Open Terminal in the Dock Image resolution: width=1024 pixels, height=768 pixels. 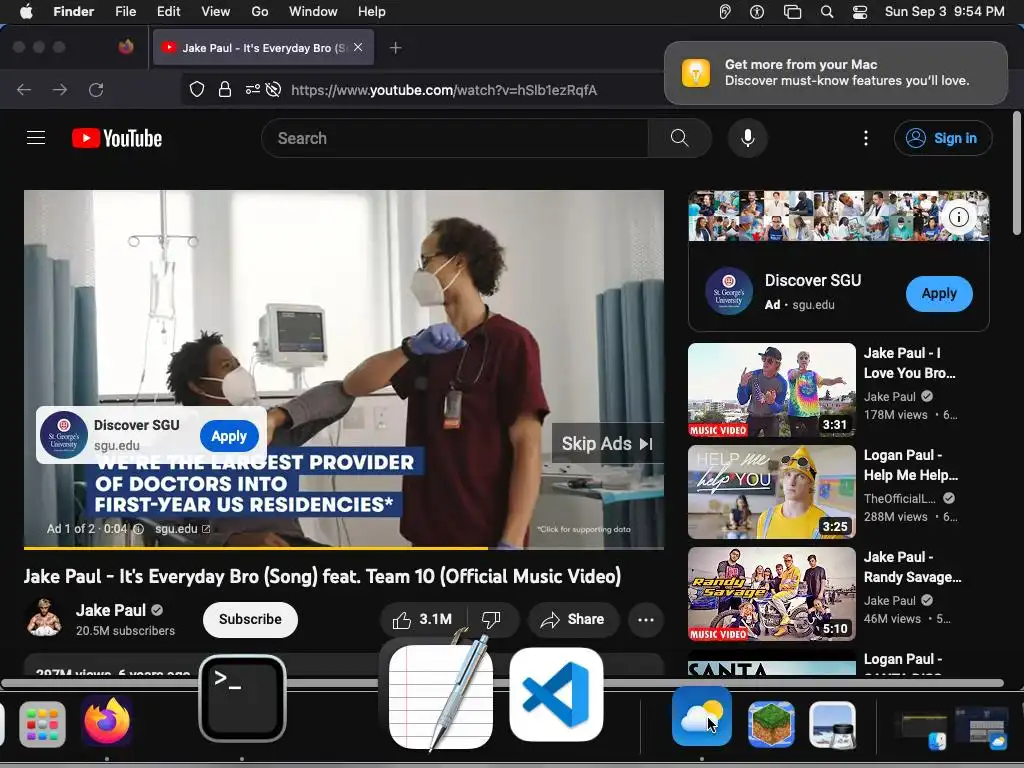coord(242,698)
